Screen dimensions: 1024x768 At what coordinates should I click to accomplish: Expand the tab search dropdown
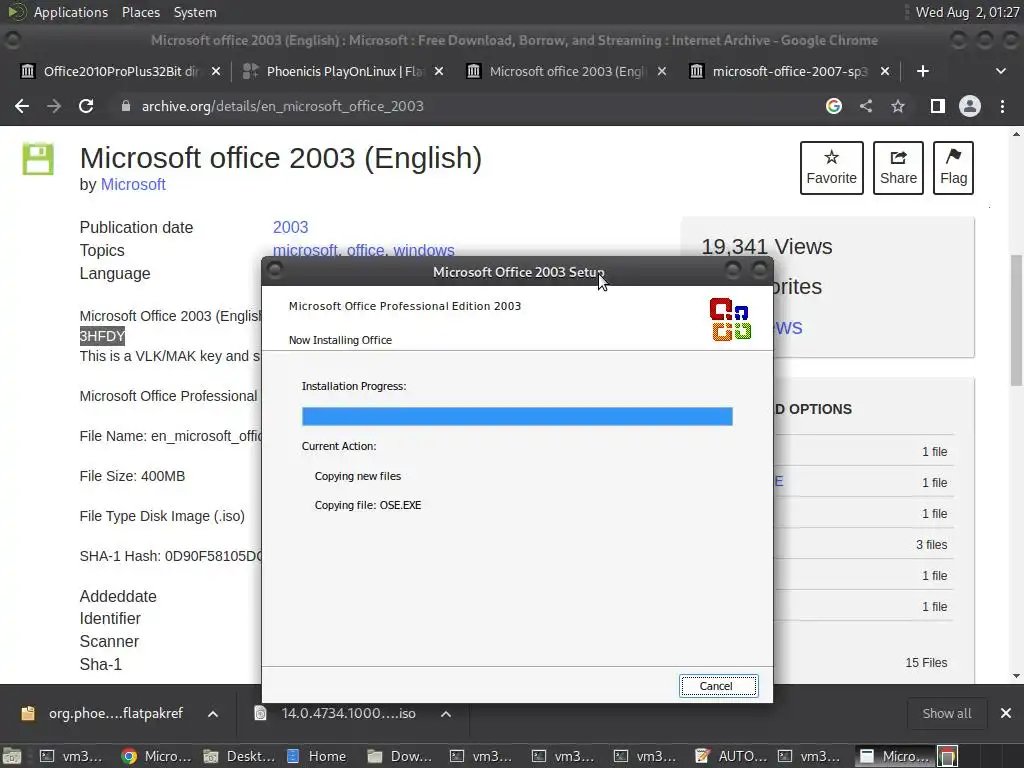(x=1000, y=71)
